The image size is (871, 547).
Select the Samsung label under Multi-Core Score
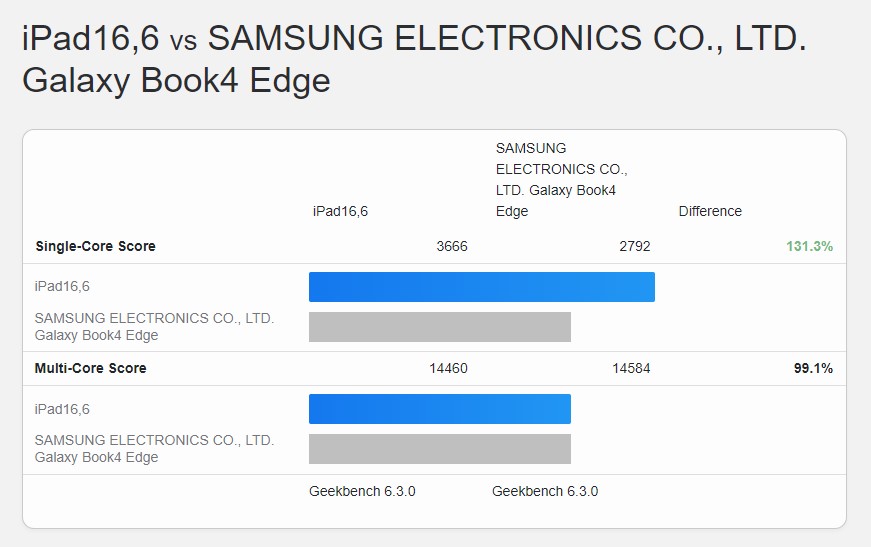point(154,449)
